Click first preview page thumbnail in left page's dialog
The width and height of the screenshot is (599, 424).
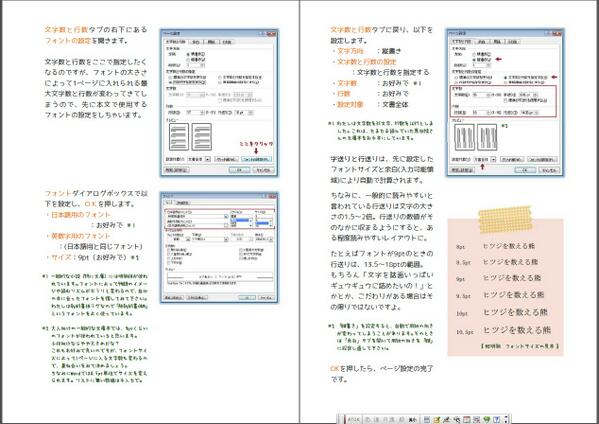pos(179,137)
